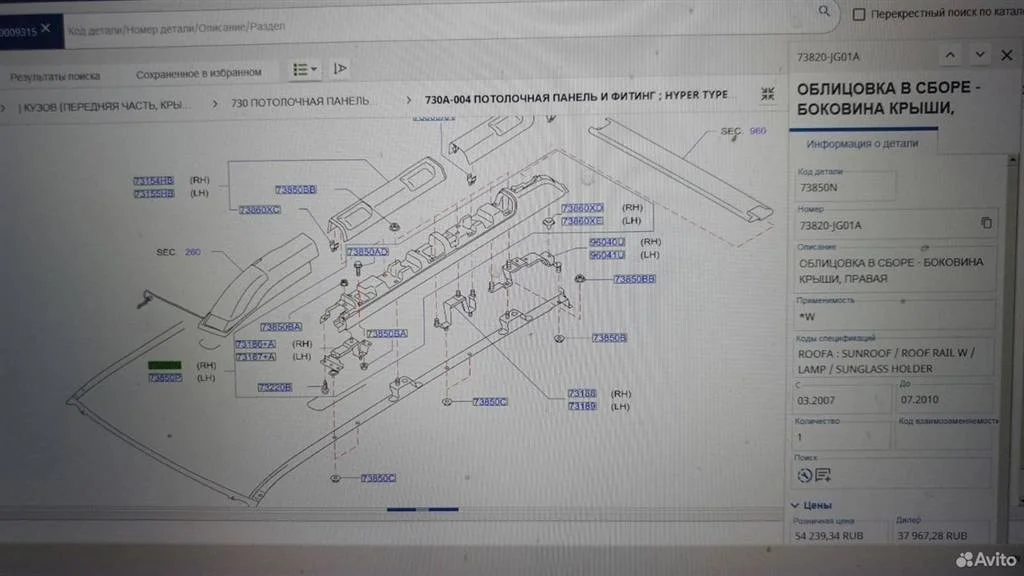The height and width of the screenshot is (576, 1024).
Task: Go to next part with down arrow
Action: 980,54
